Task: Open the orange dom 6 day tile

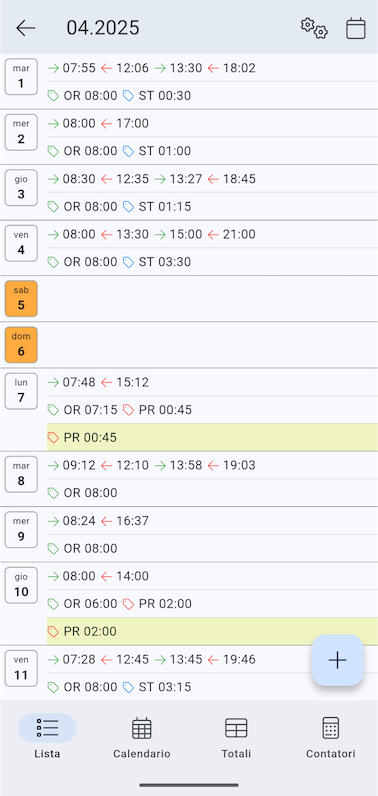Action: pos(21,345)
